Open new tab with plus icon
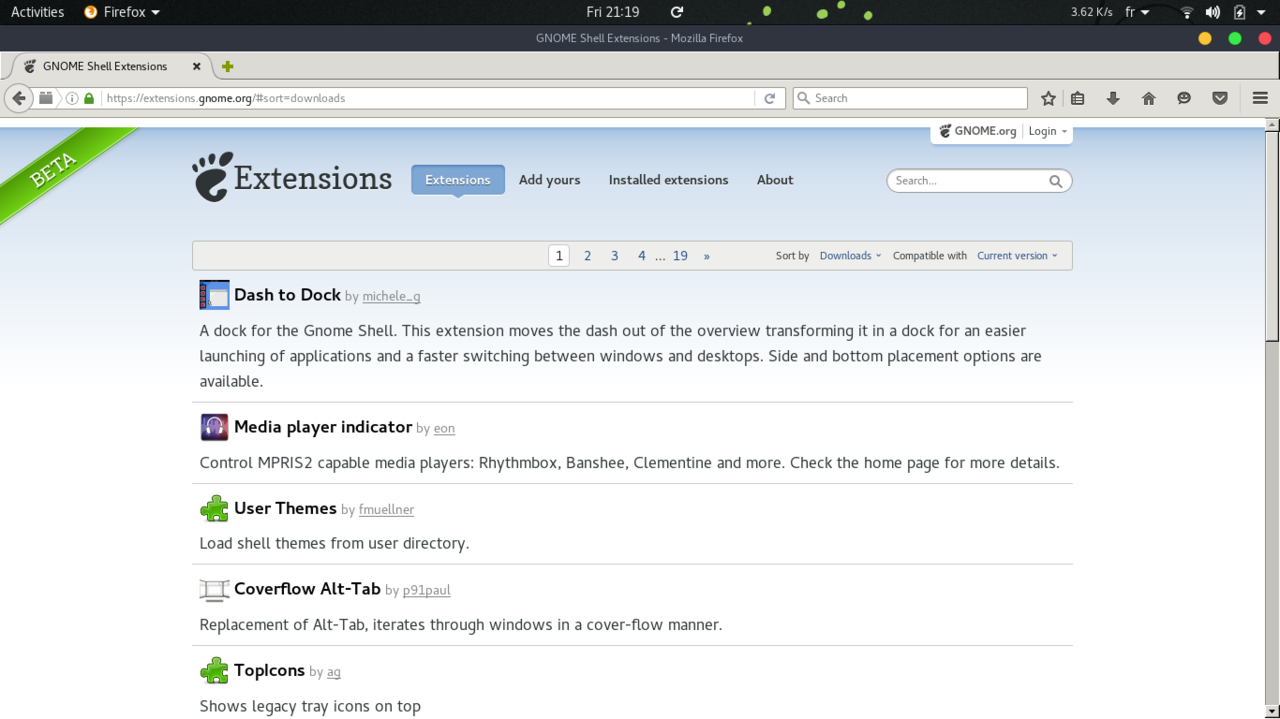The height and width of the screenshot is (719, 1280). (228, 66)
